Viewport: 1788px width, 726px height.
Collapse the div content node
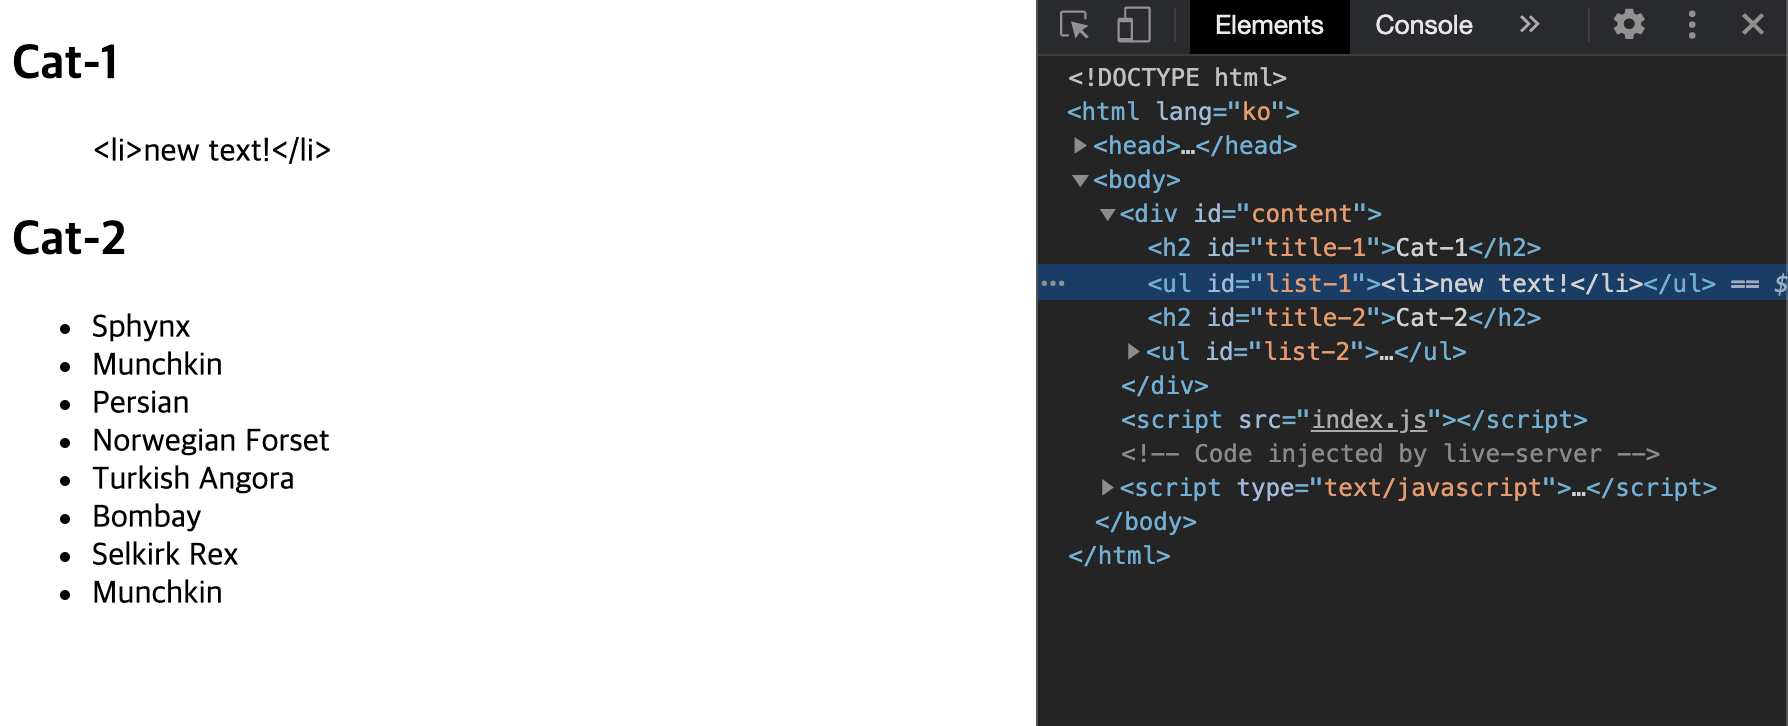tap(1107, 215)
